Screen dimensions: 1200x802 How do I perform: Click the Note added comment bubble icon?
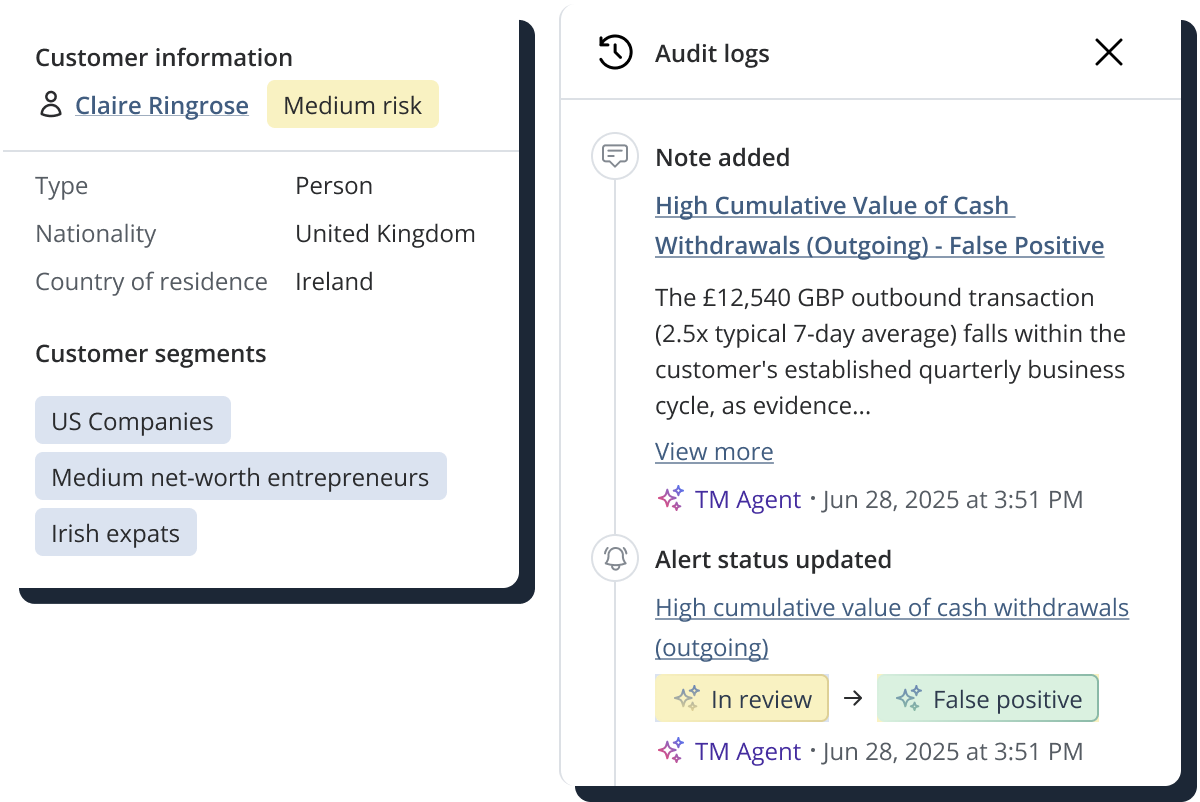tap(615, 157)
